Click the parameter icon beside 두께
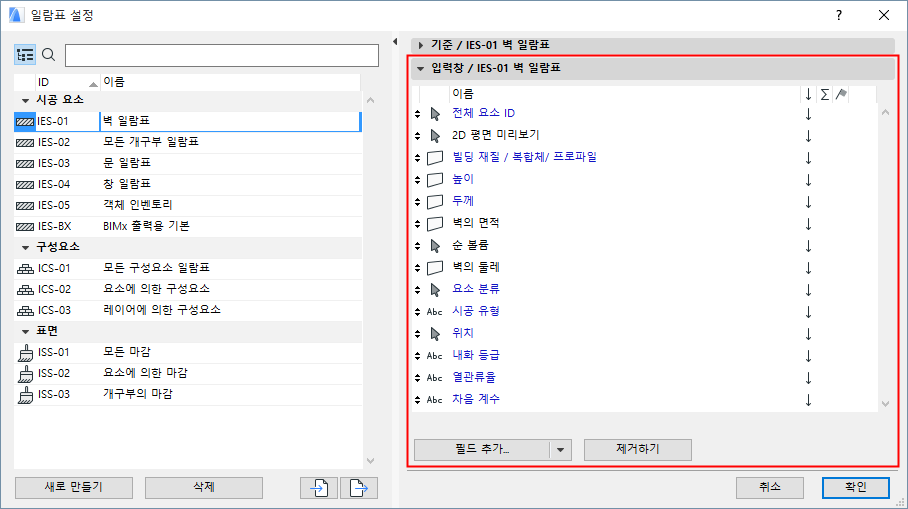Image resolution: width=908 pixels, height=509 pixels. click(x=435, y=202)
